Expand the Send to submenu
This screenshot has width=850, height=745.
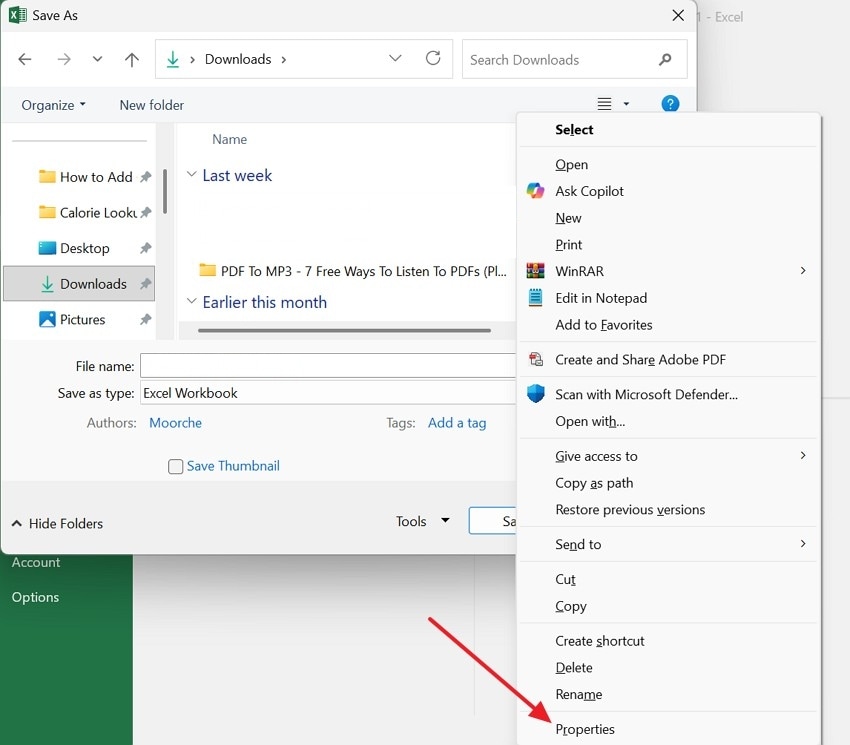point(668,544)
